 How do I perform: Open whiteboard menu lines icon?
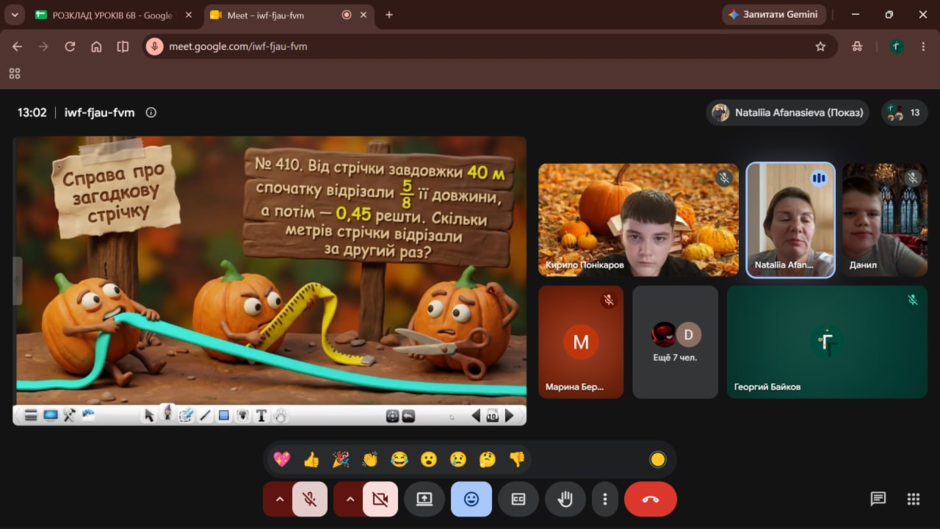(31, 415)
